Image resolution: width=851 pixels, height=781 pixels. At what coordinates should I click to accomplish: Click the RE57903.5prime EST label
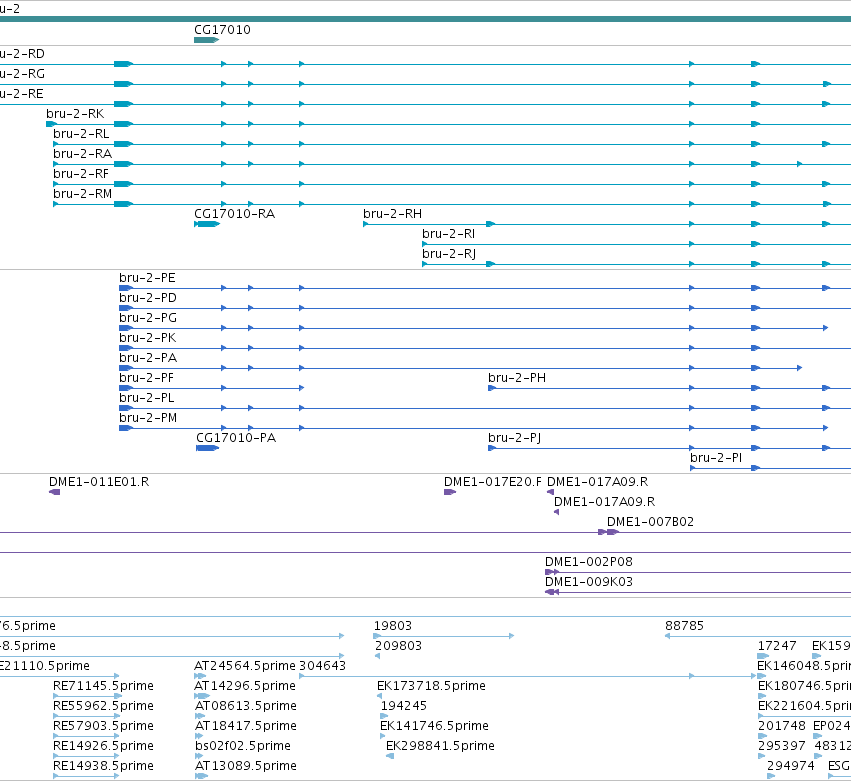pos(103,726)
